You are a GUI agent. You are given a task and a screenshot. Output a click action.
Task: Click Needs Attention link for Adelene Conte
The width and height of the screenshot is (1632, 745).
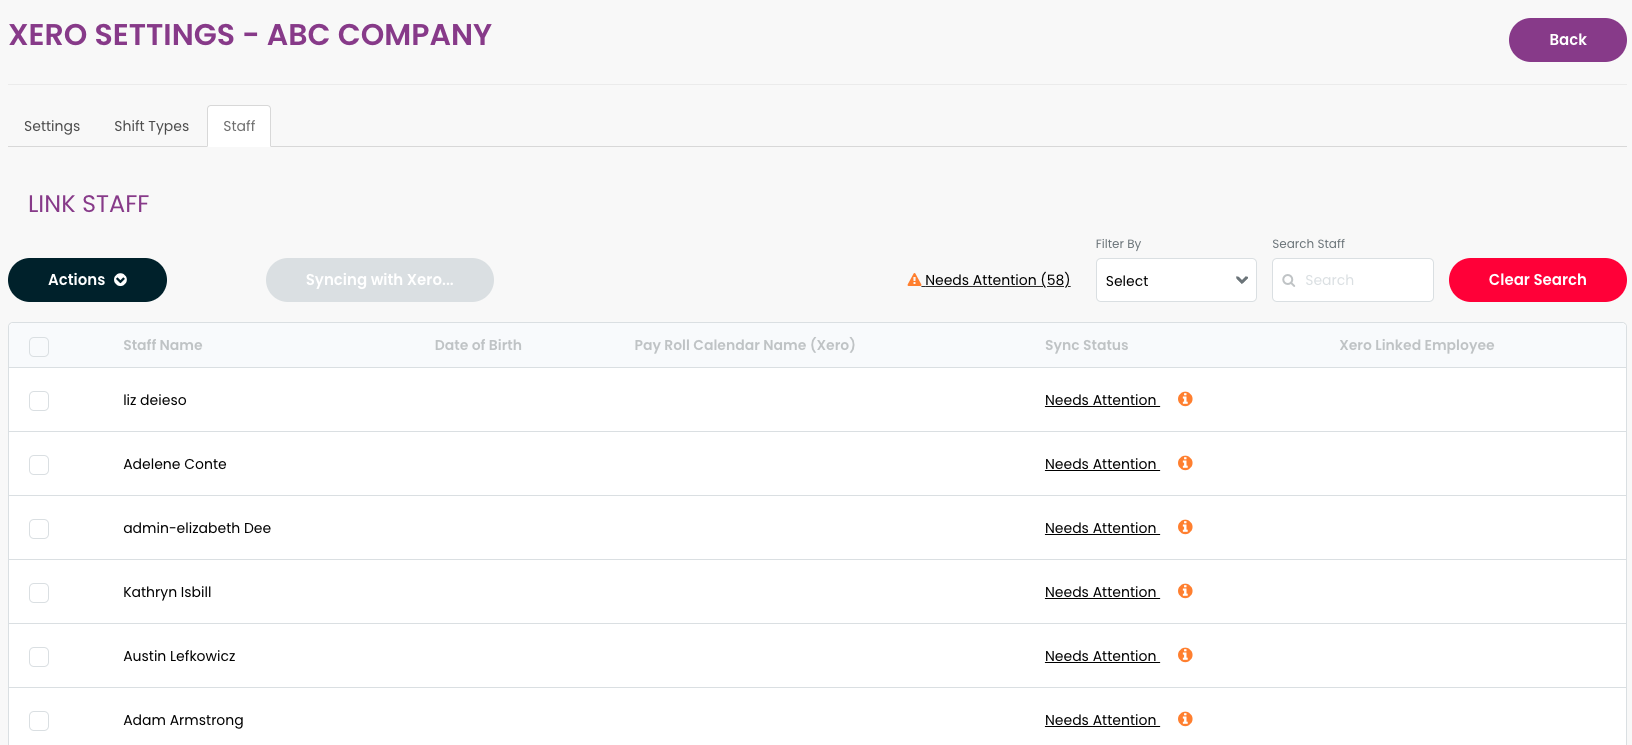point(1102,464)
